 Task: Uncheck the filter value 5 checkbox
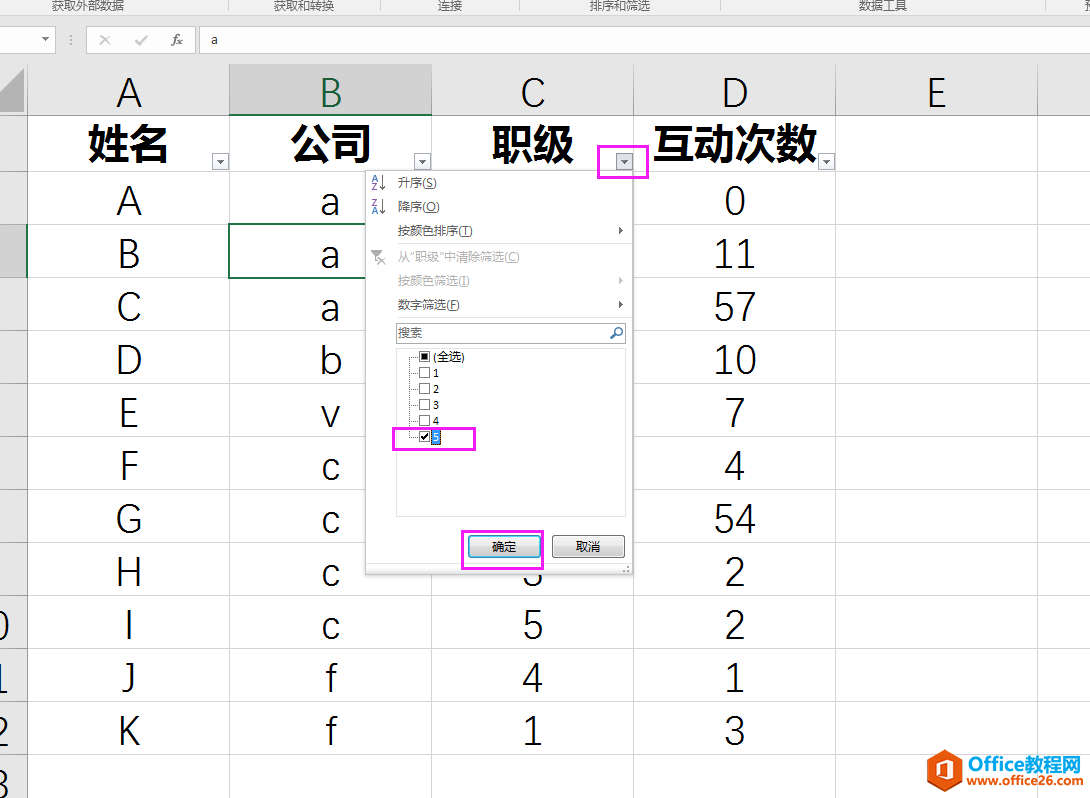424,437
